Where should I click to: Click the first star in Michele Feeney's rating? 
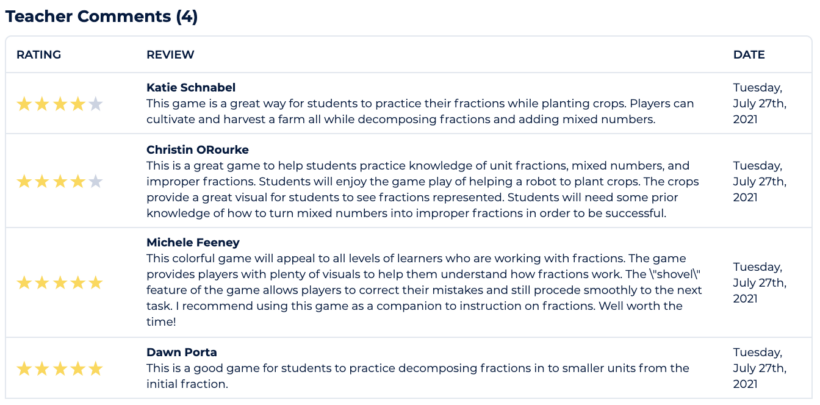pos(24,283)
